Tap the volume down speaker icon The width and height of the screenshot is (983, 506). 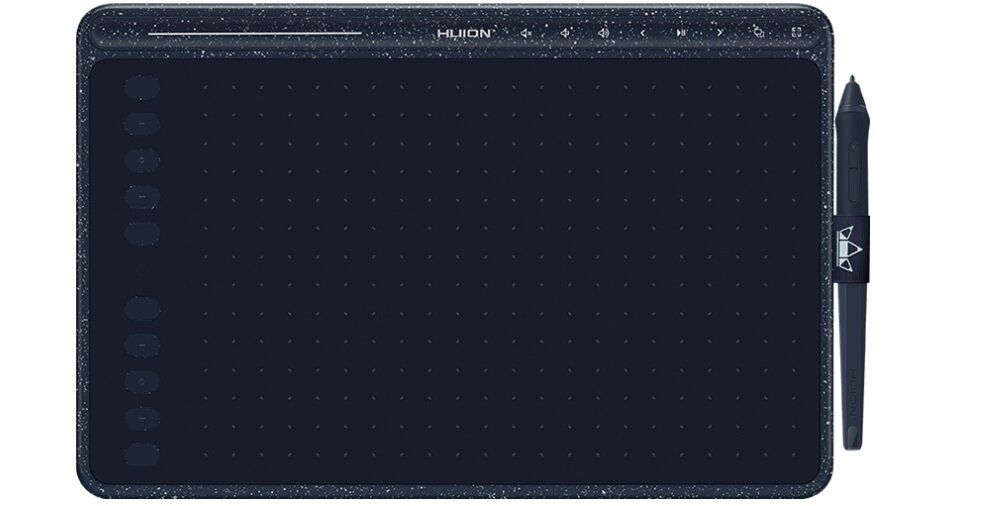(x=565, y=33)
